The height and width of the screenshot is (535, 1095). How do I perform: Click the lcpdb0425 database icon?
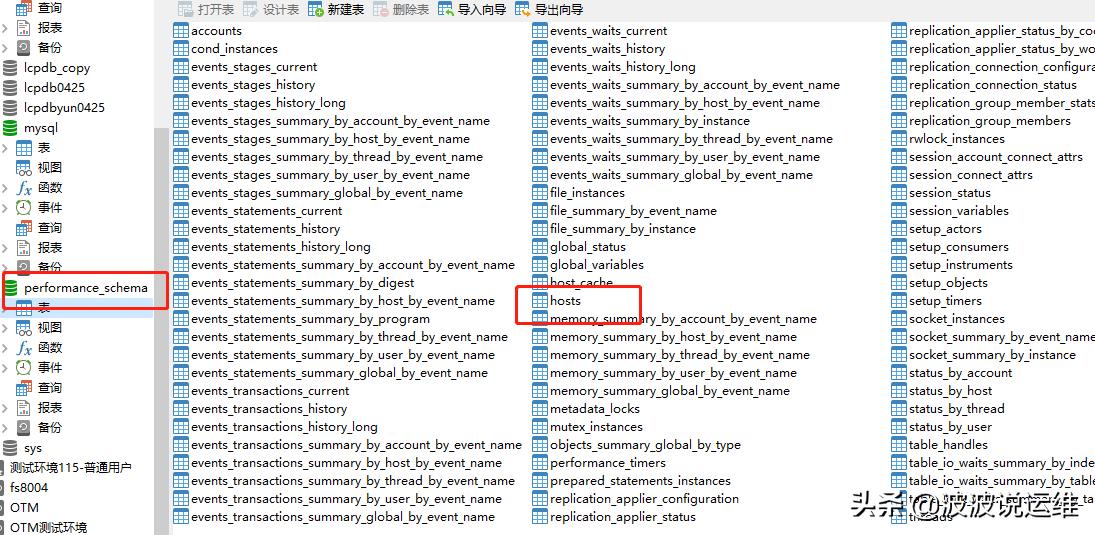coord(10,88)
